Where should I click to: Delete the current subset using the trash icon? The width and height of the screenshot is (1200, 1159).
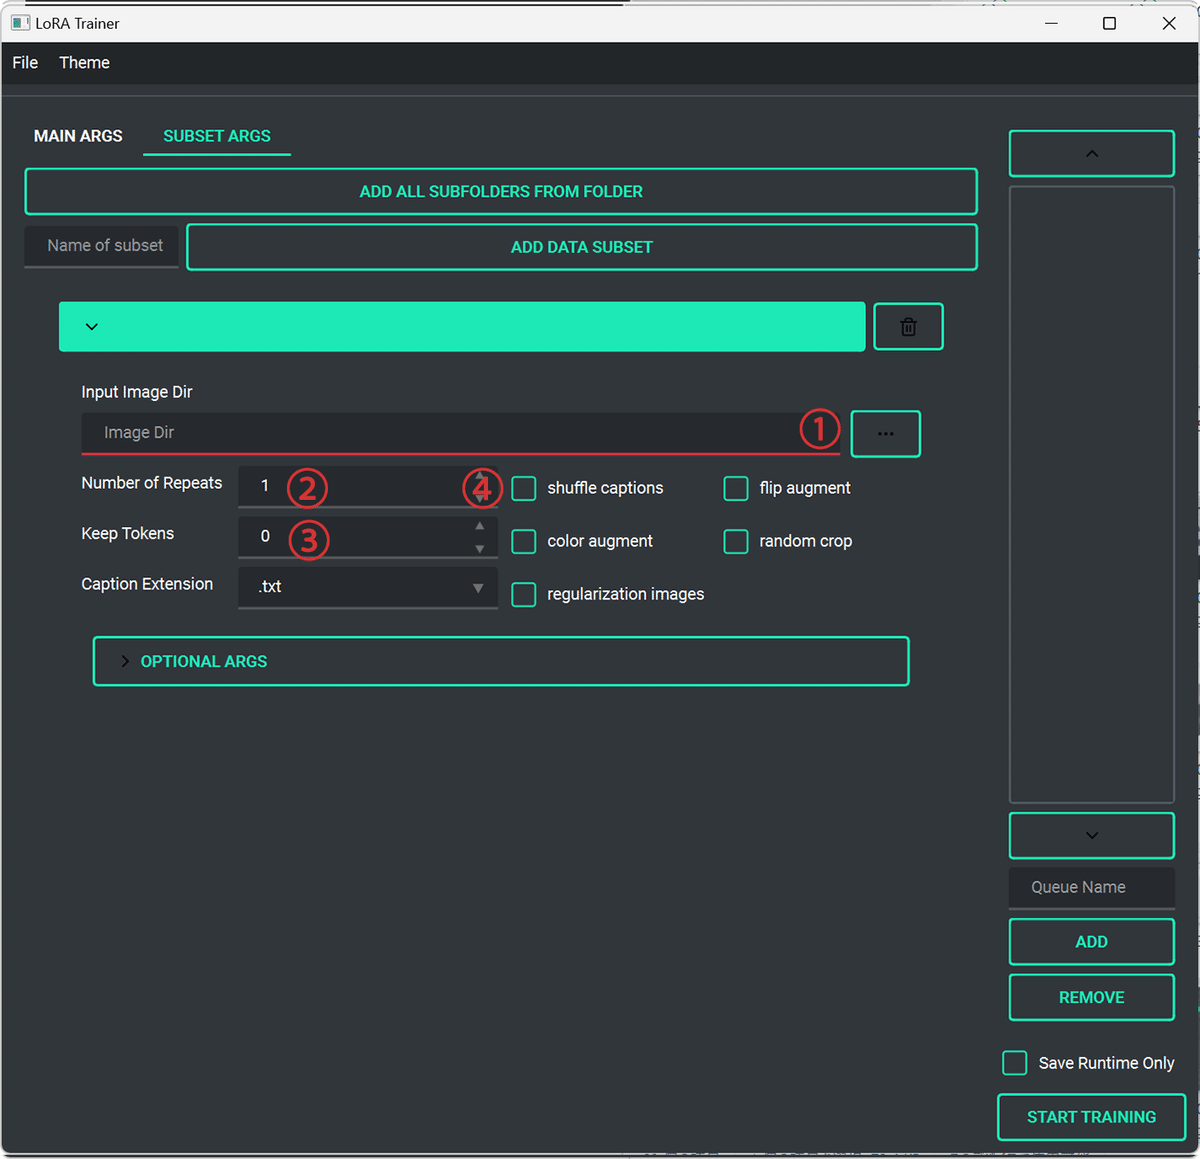pyautogui.click(x=908, y=326)
